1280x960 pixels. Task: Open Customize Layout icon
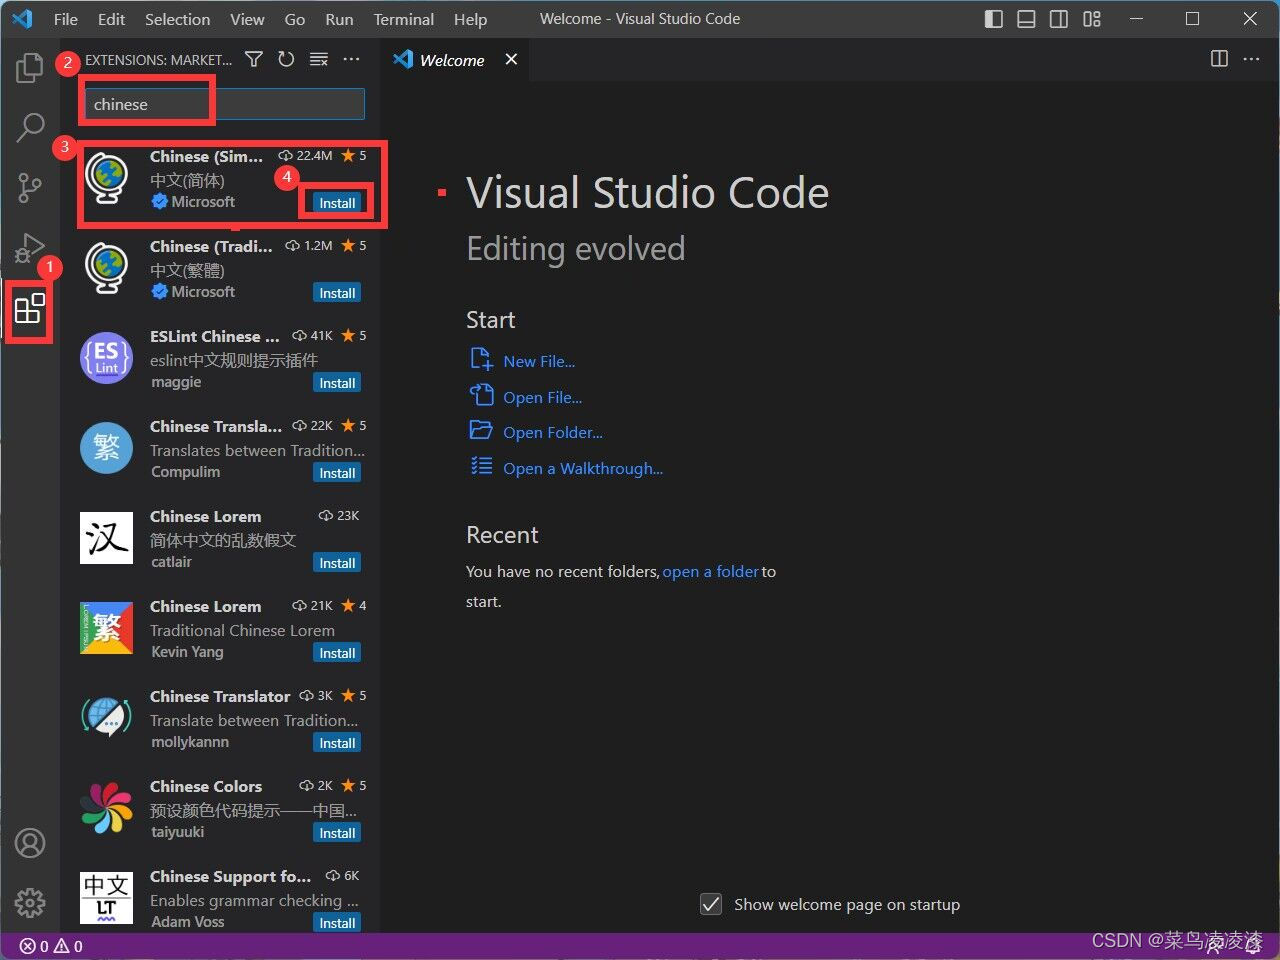[1092, 19]
